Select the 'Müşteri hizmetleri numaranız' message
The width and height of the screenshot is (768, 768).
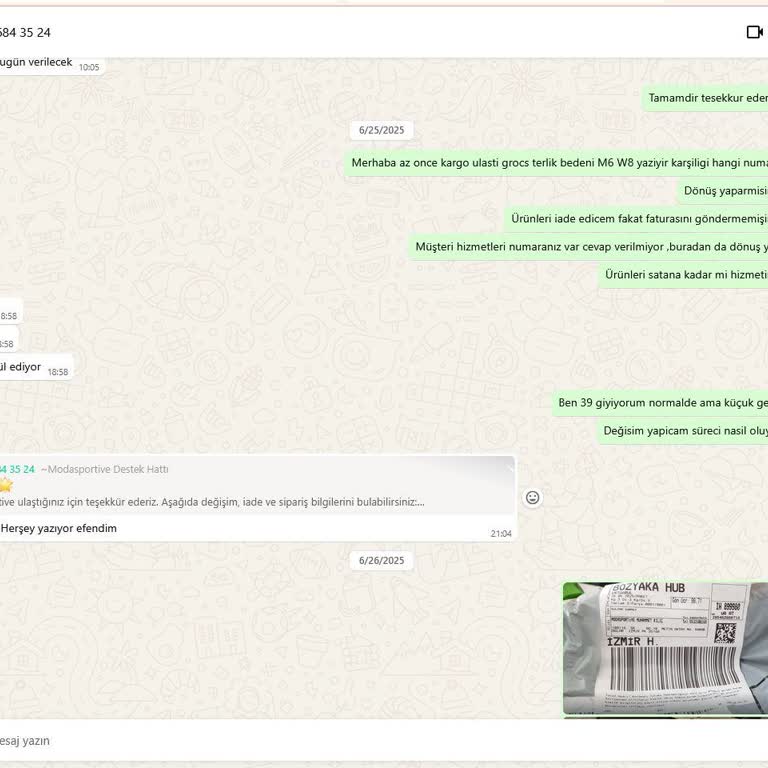[588, 246]
